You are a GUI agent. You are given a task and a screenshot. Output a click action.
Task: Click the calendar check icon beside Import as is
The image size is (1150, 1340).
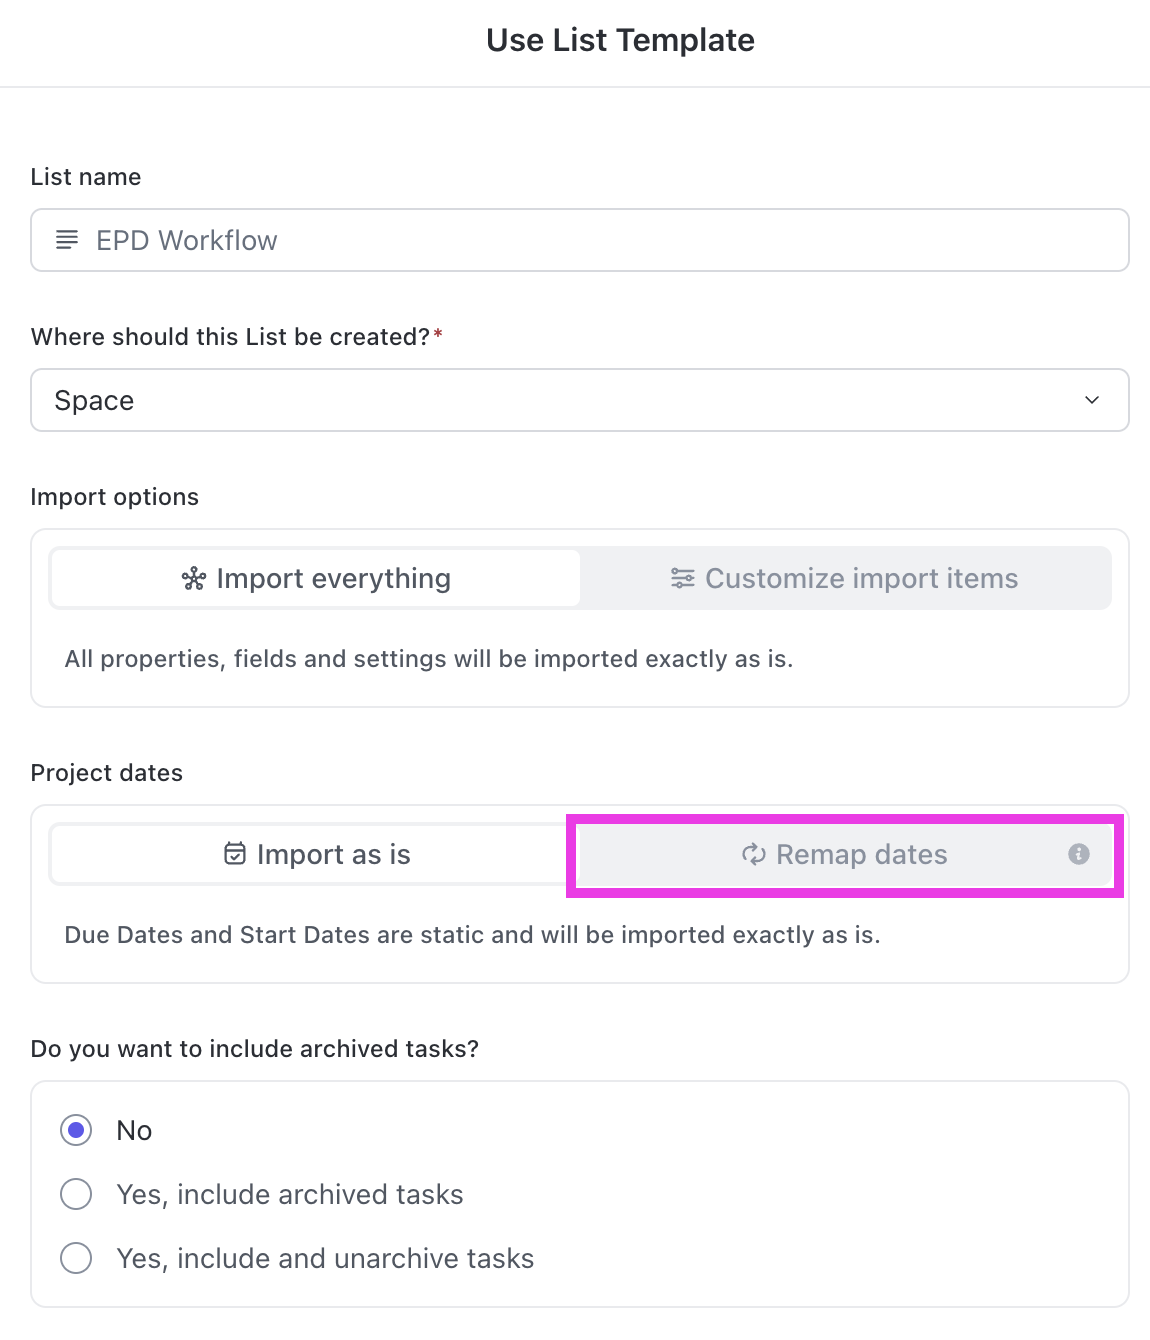(235, 854)
